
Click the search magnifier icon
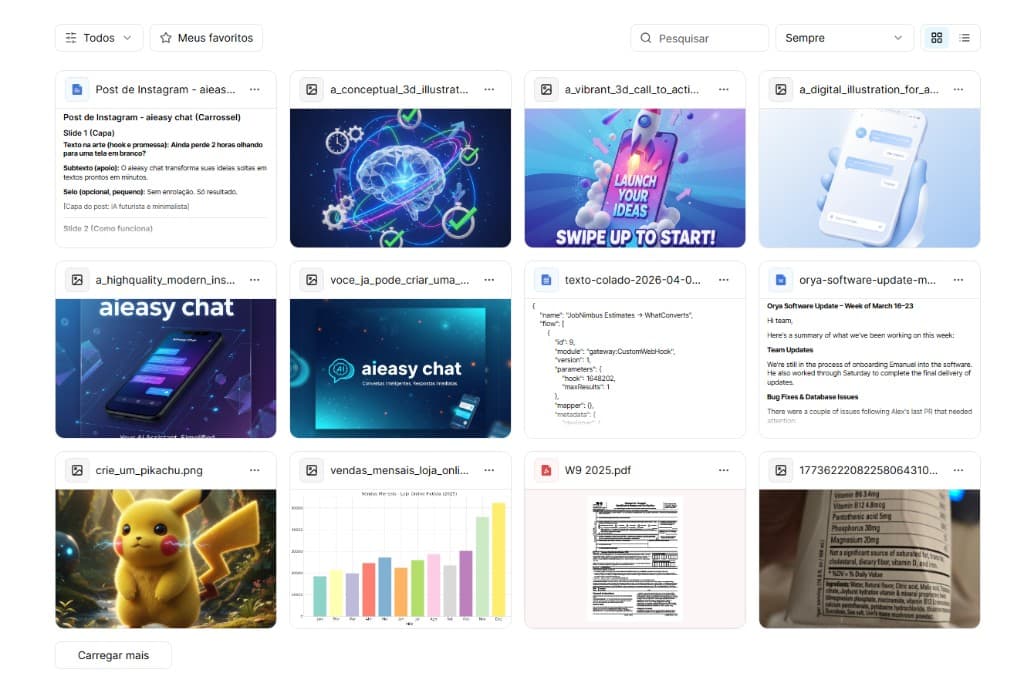[x=646, y=38]
